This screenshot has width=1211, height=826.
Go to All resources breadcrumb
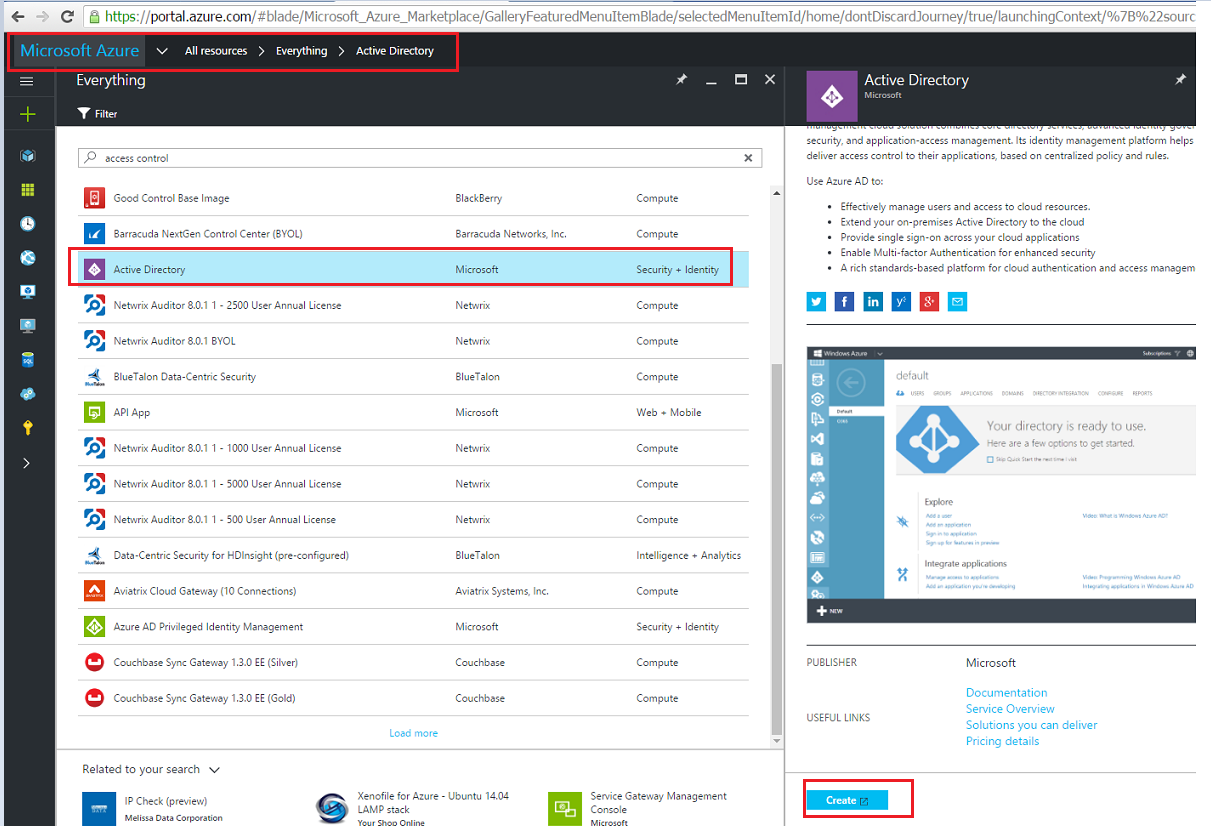(x=216, y=51)
